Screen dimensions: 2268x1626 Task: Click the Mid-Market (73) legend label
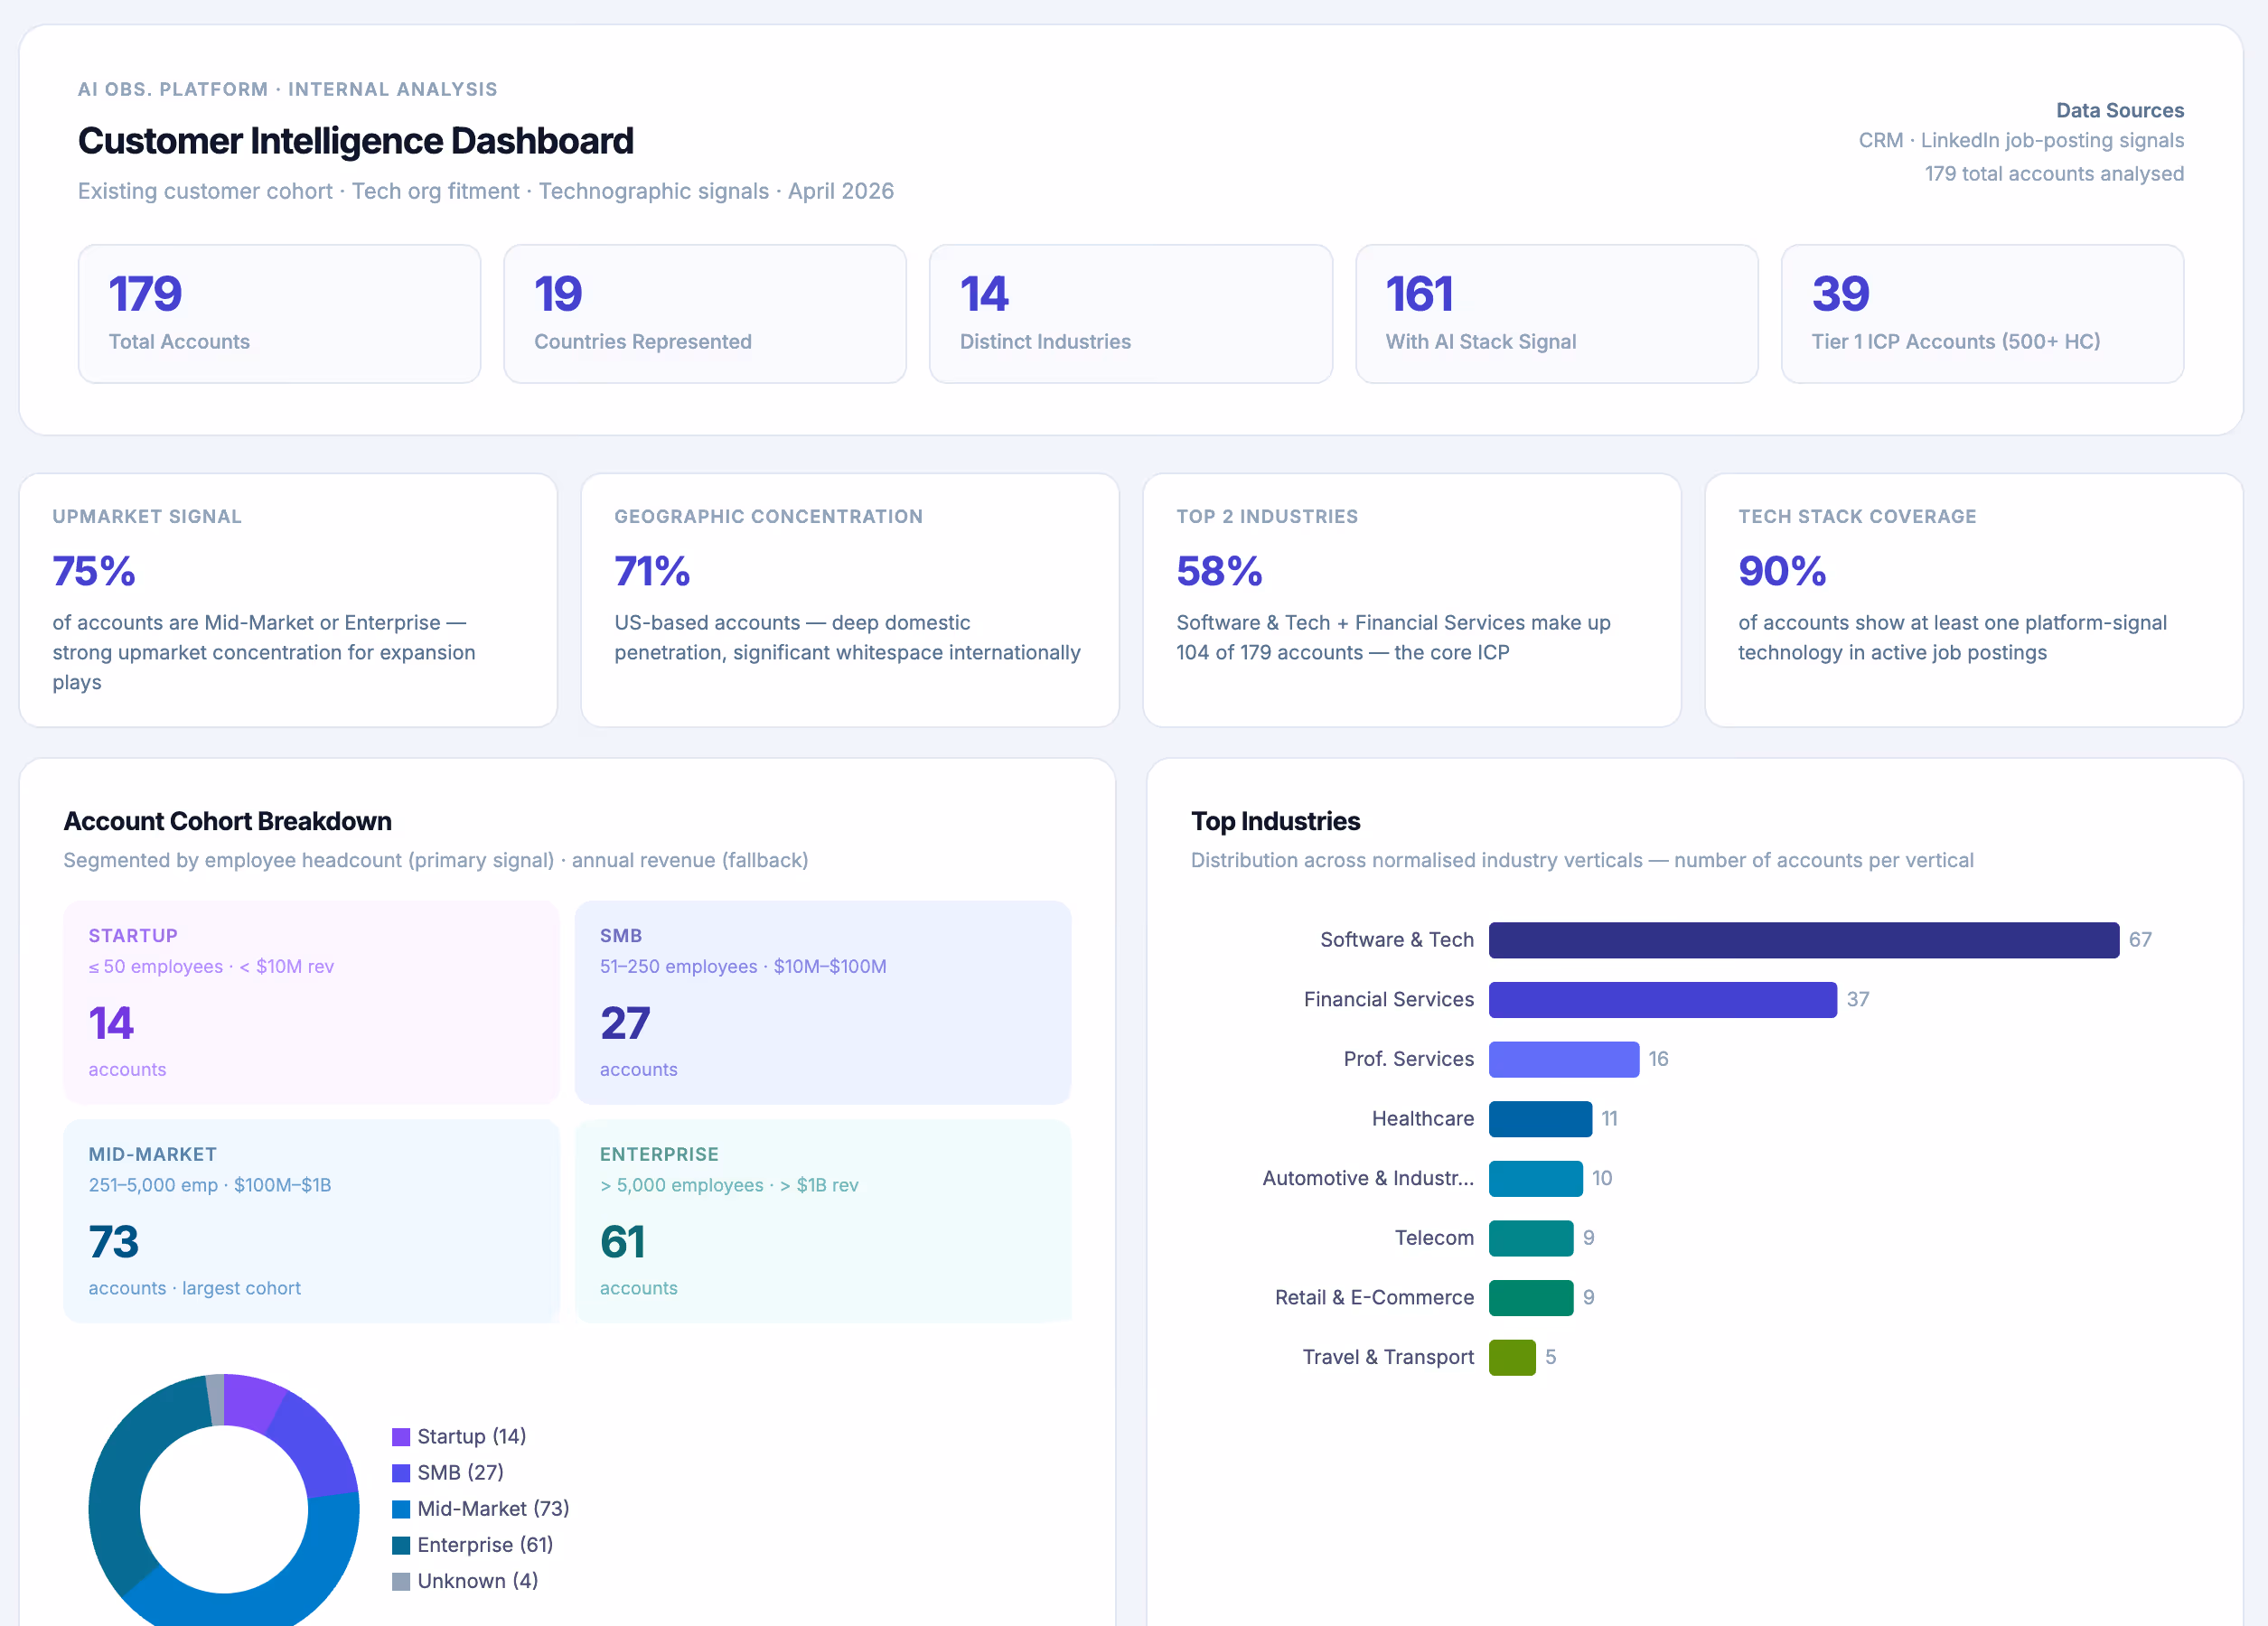click(x=493, y=1508)
